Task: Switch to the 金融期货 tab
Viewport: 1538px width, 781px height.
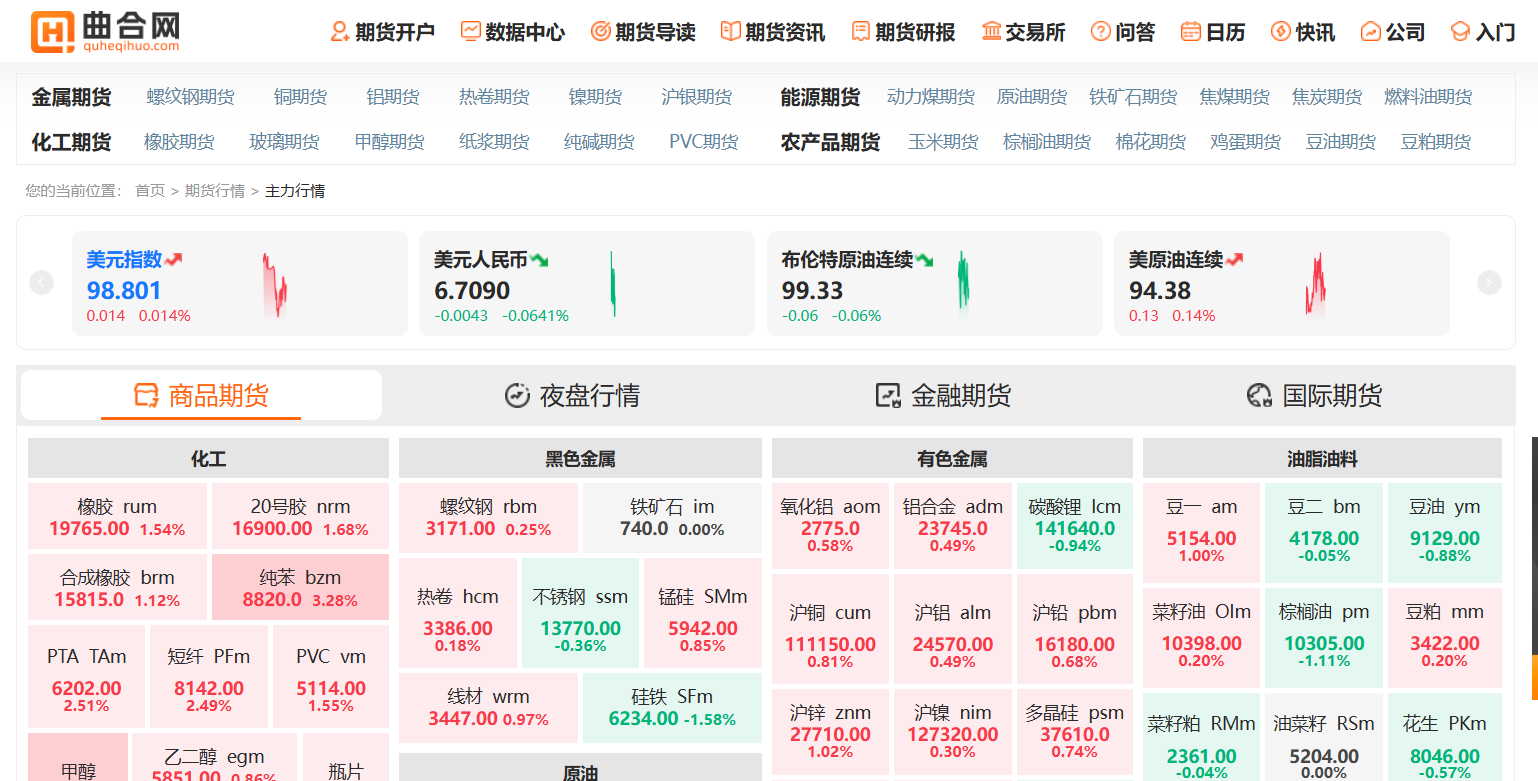Action: click(x=943, y=395)
